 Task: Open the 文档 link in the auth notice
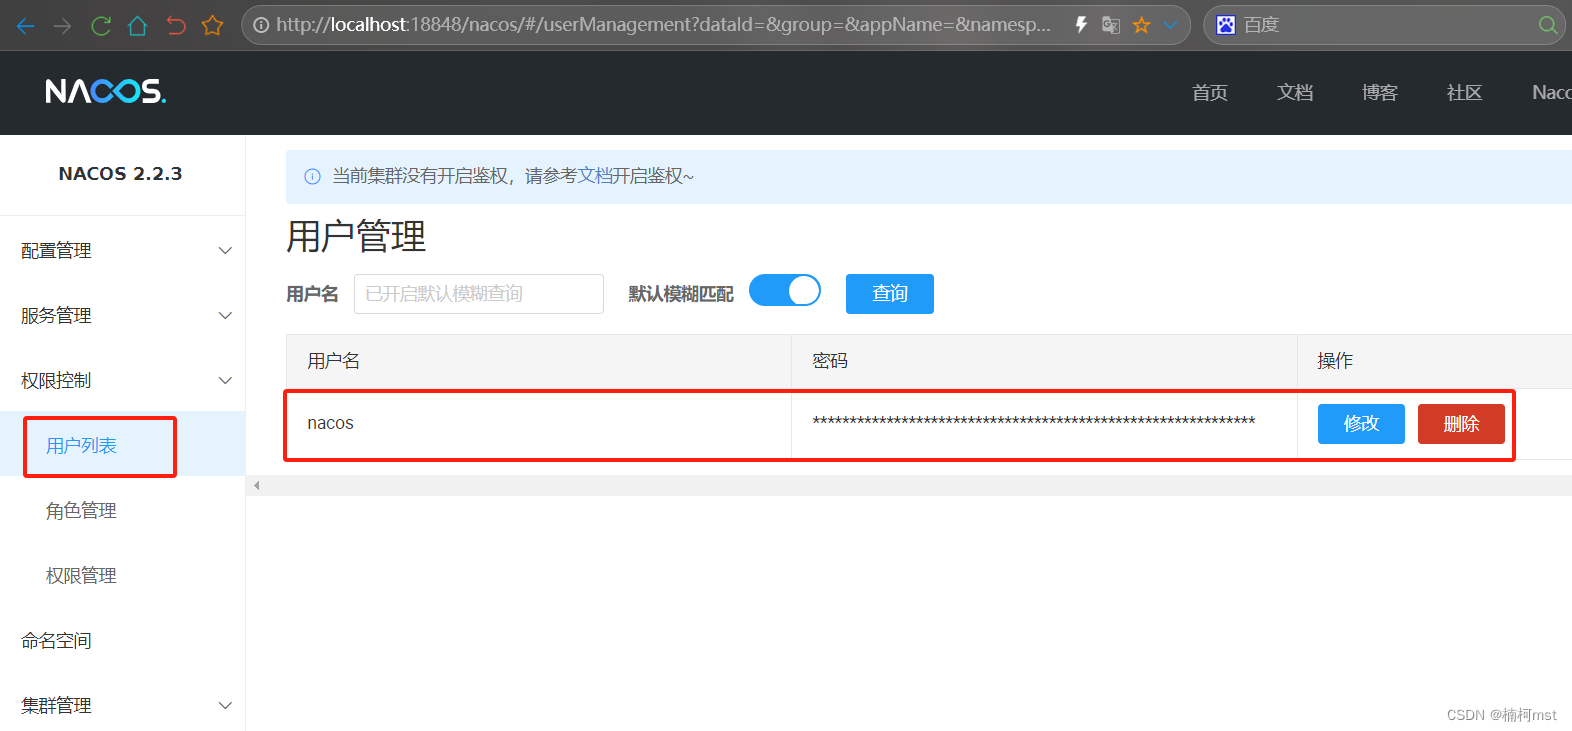[x=595, y=176]
